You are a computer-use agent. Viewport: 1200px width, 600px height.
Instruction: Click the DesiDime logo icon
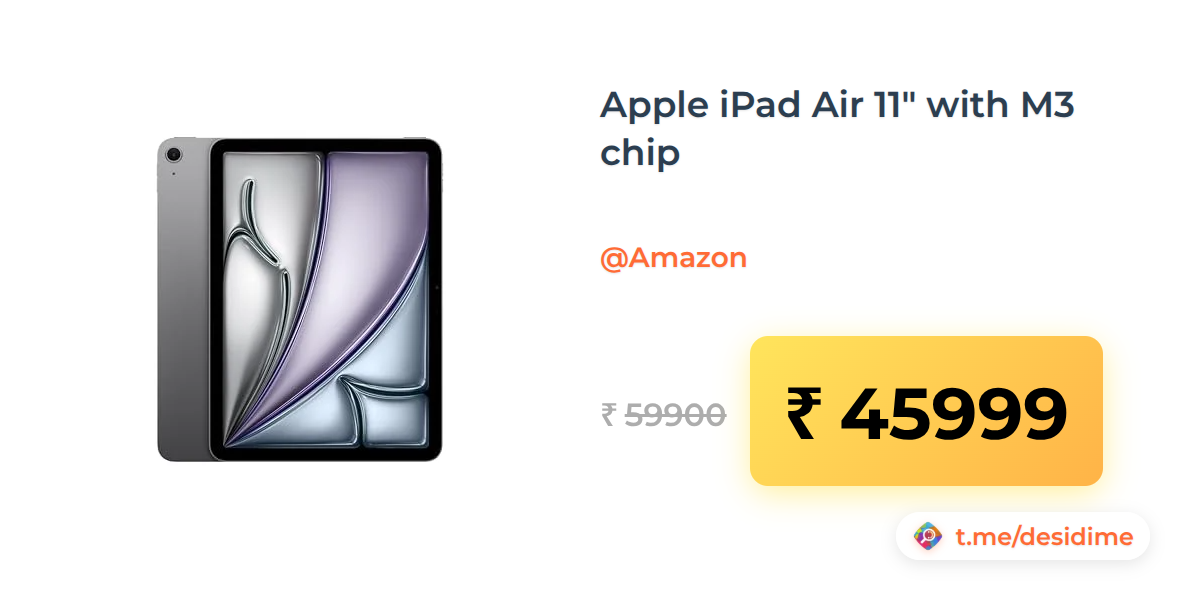(x=929, y=537)
